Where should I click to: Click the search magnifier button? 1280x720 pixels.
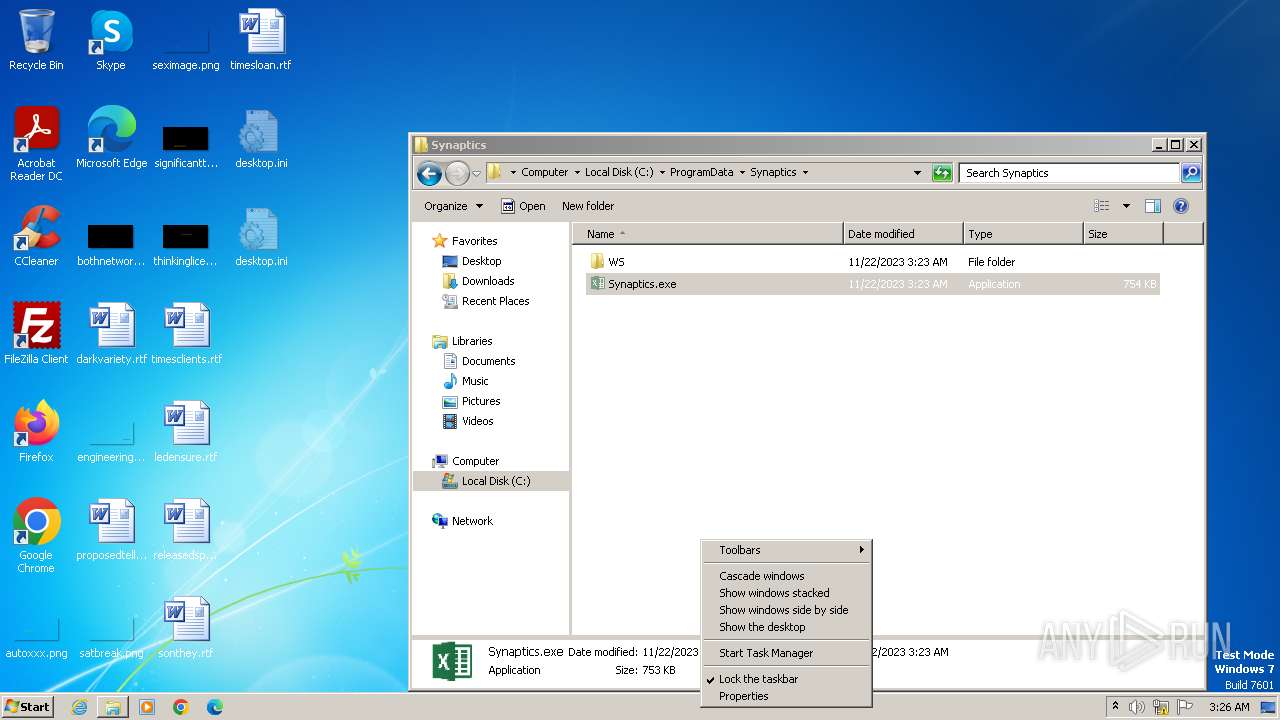pos(1190,173)
